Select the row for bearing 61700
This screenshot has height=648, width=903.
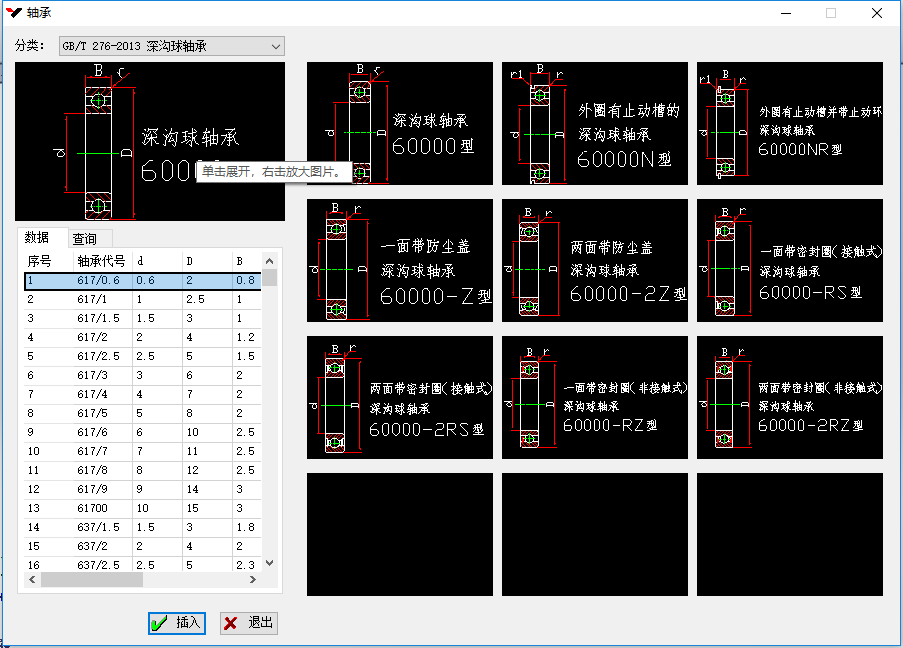[100, 508]
